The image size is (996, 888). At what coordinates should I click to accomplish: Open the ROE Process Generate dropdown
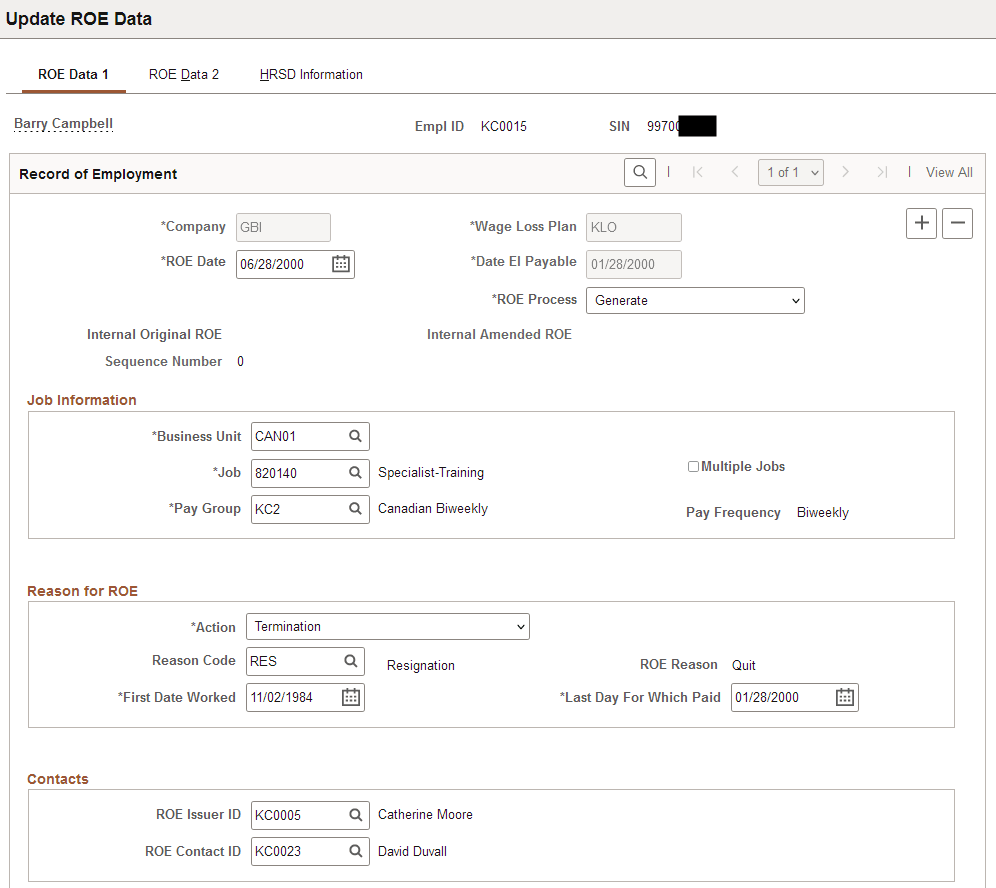coord(696,300)
